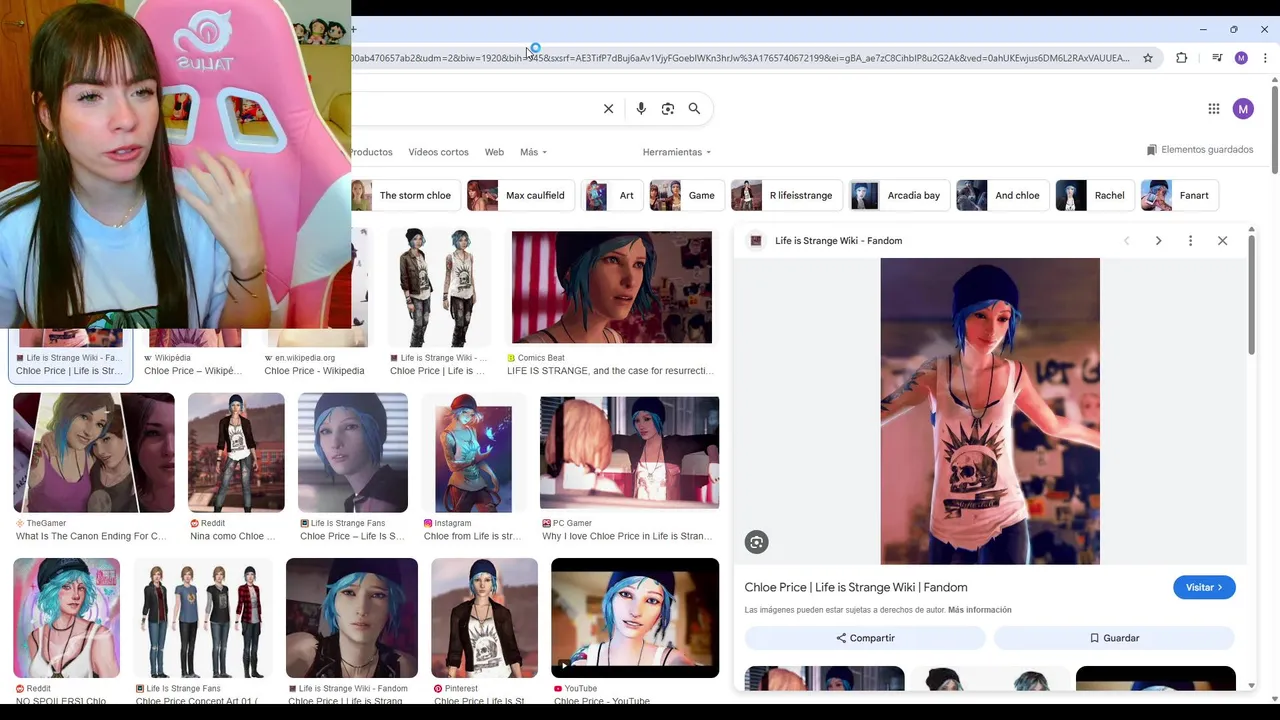
Task: Open LIFE IS STRANGE resurrection article link
Action: click(x=610, y=371)
